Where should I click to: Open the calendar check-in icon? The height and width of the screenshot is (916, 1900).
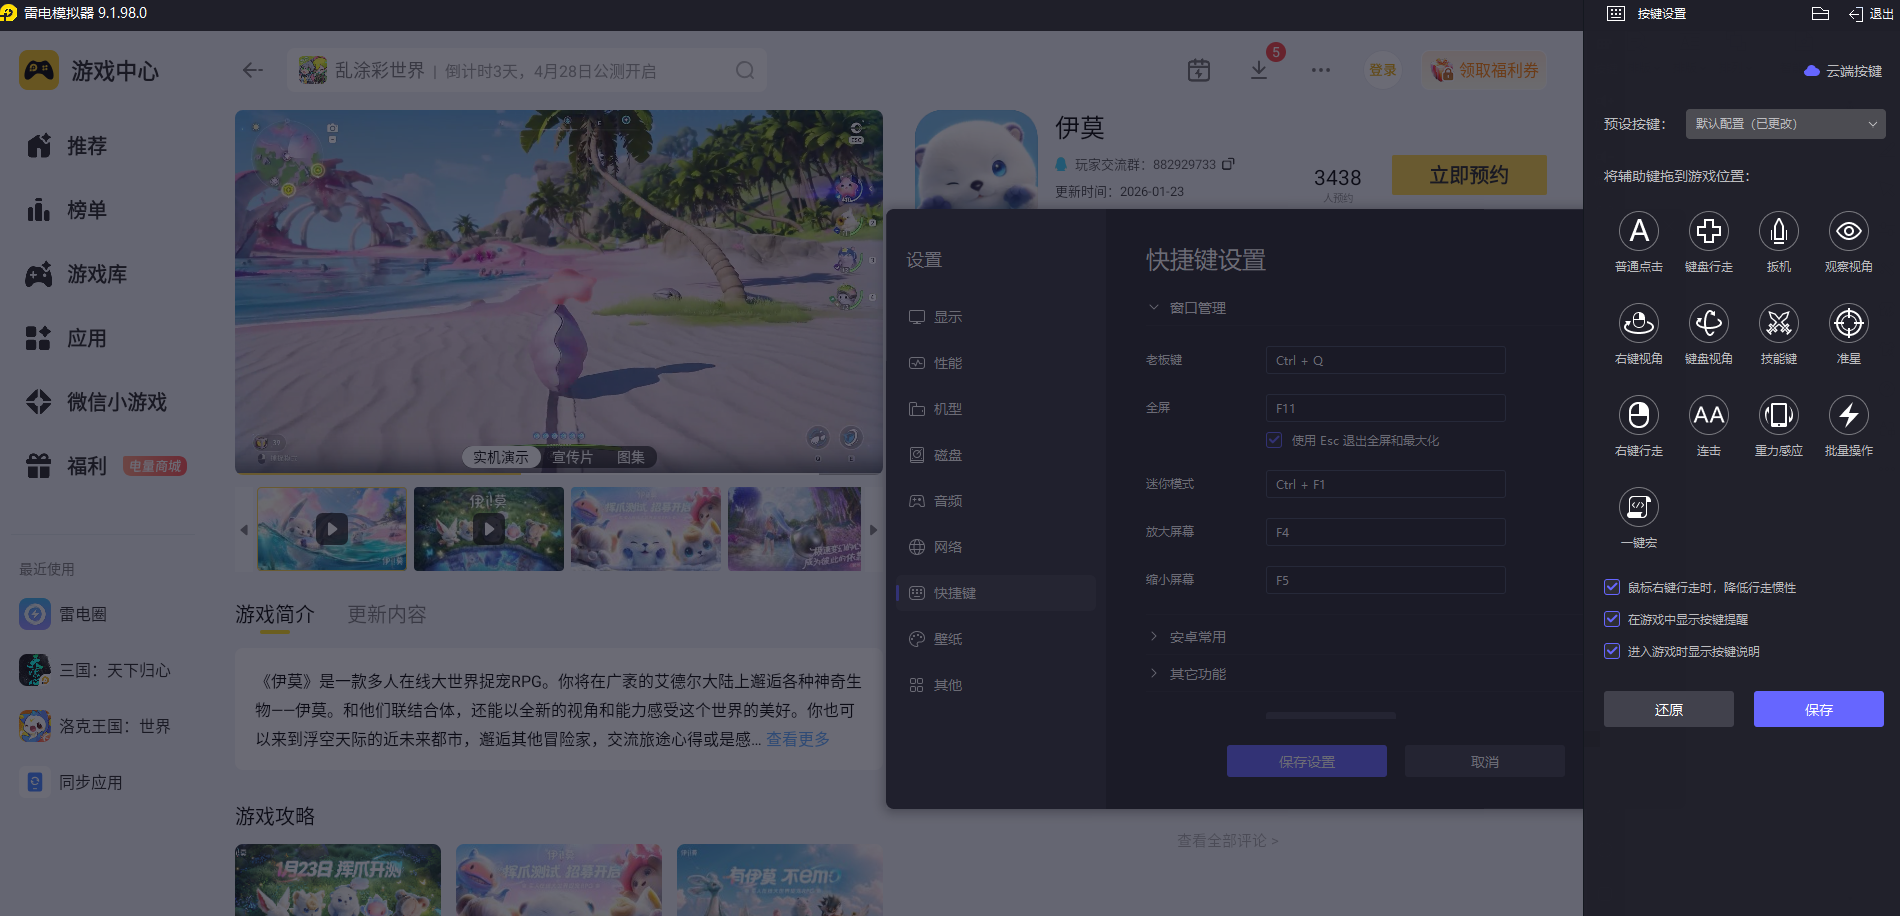1198,70
